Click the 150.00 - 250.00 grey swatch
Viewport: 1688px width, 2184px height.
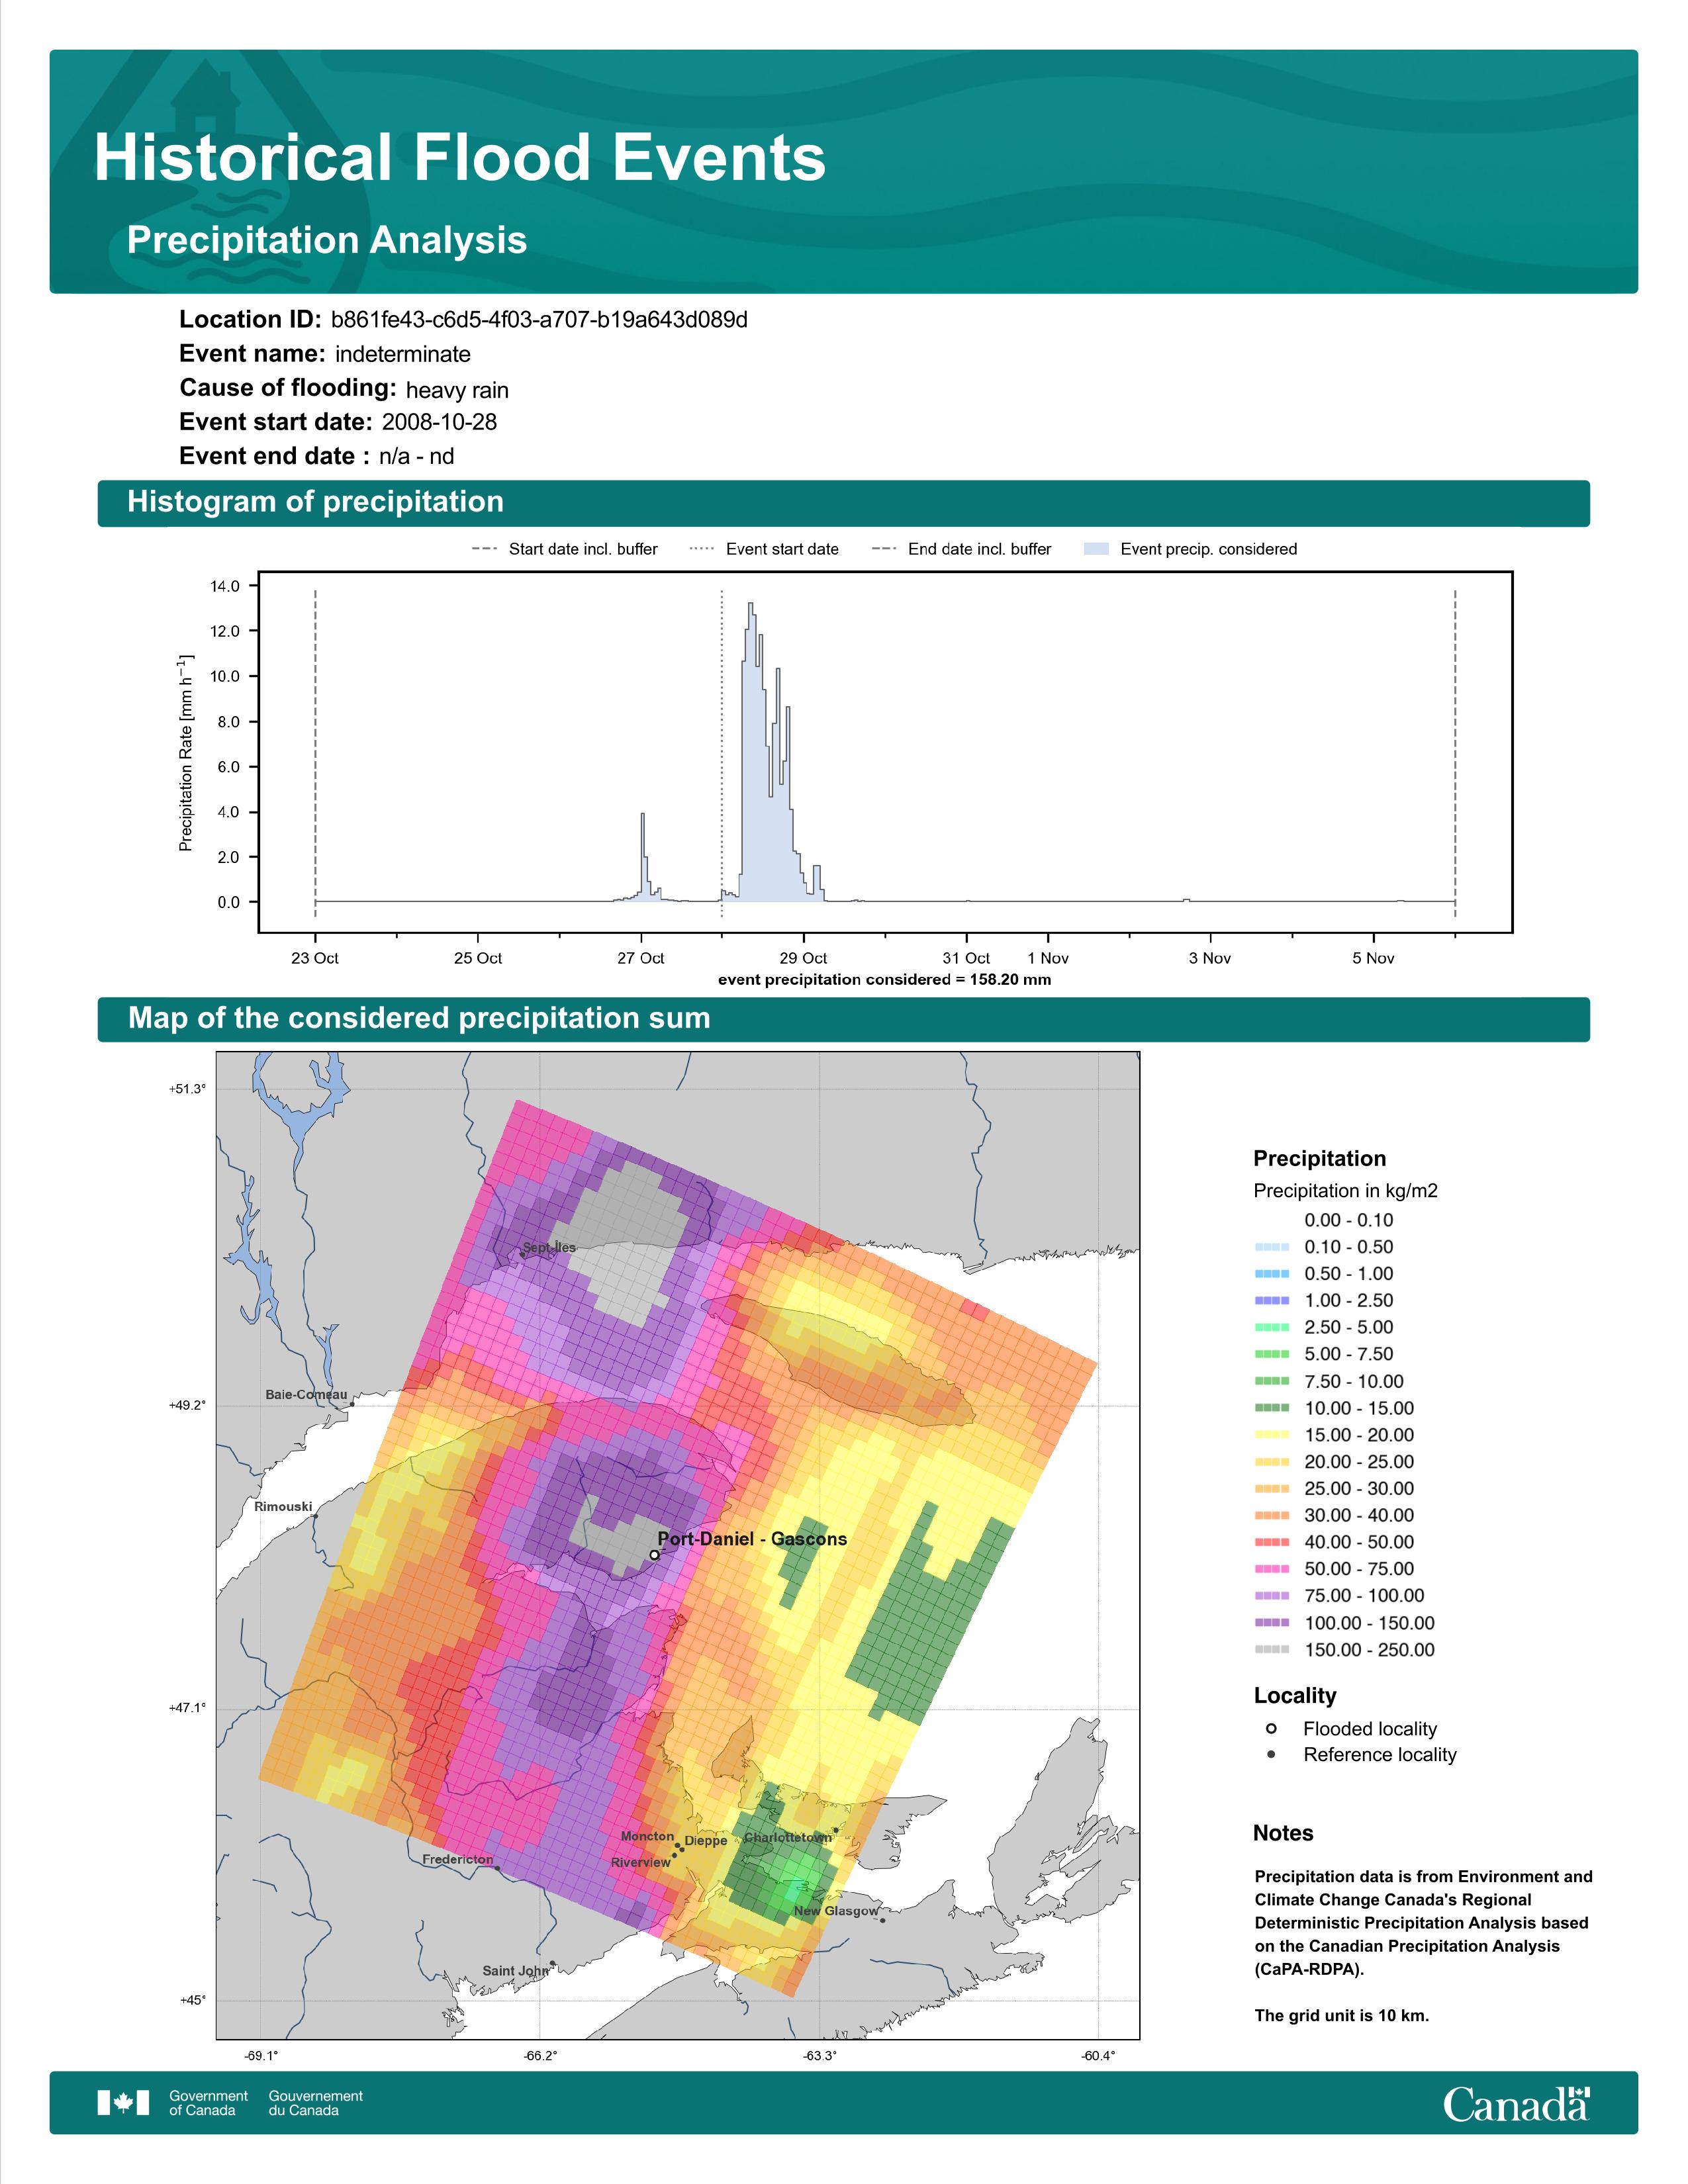(1272, 1650)
